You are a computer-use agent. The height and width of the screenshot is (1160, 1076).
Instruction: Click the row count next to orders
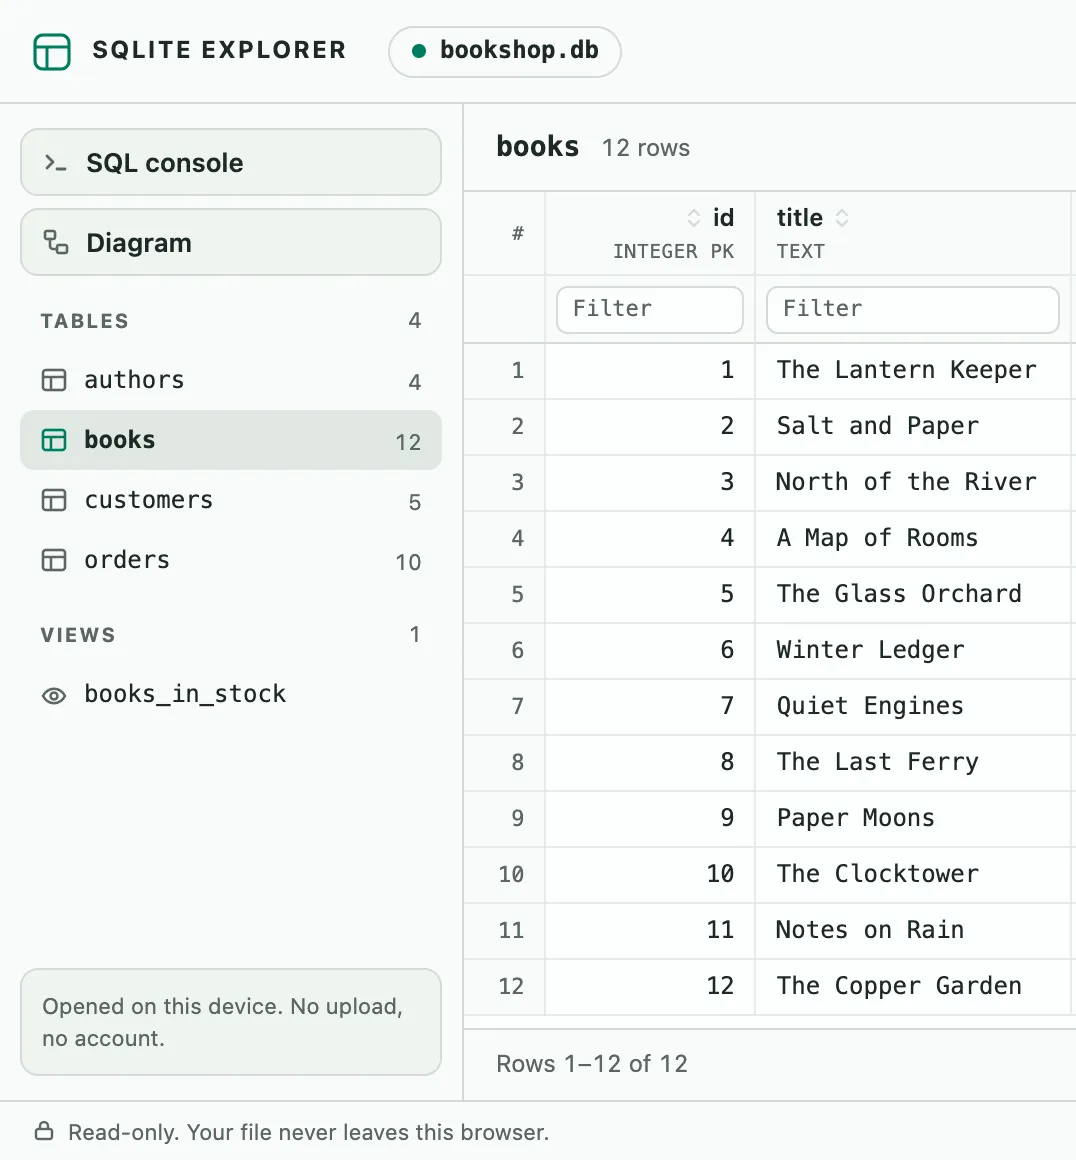click(408, 562)
